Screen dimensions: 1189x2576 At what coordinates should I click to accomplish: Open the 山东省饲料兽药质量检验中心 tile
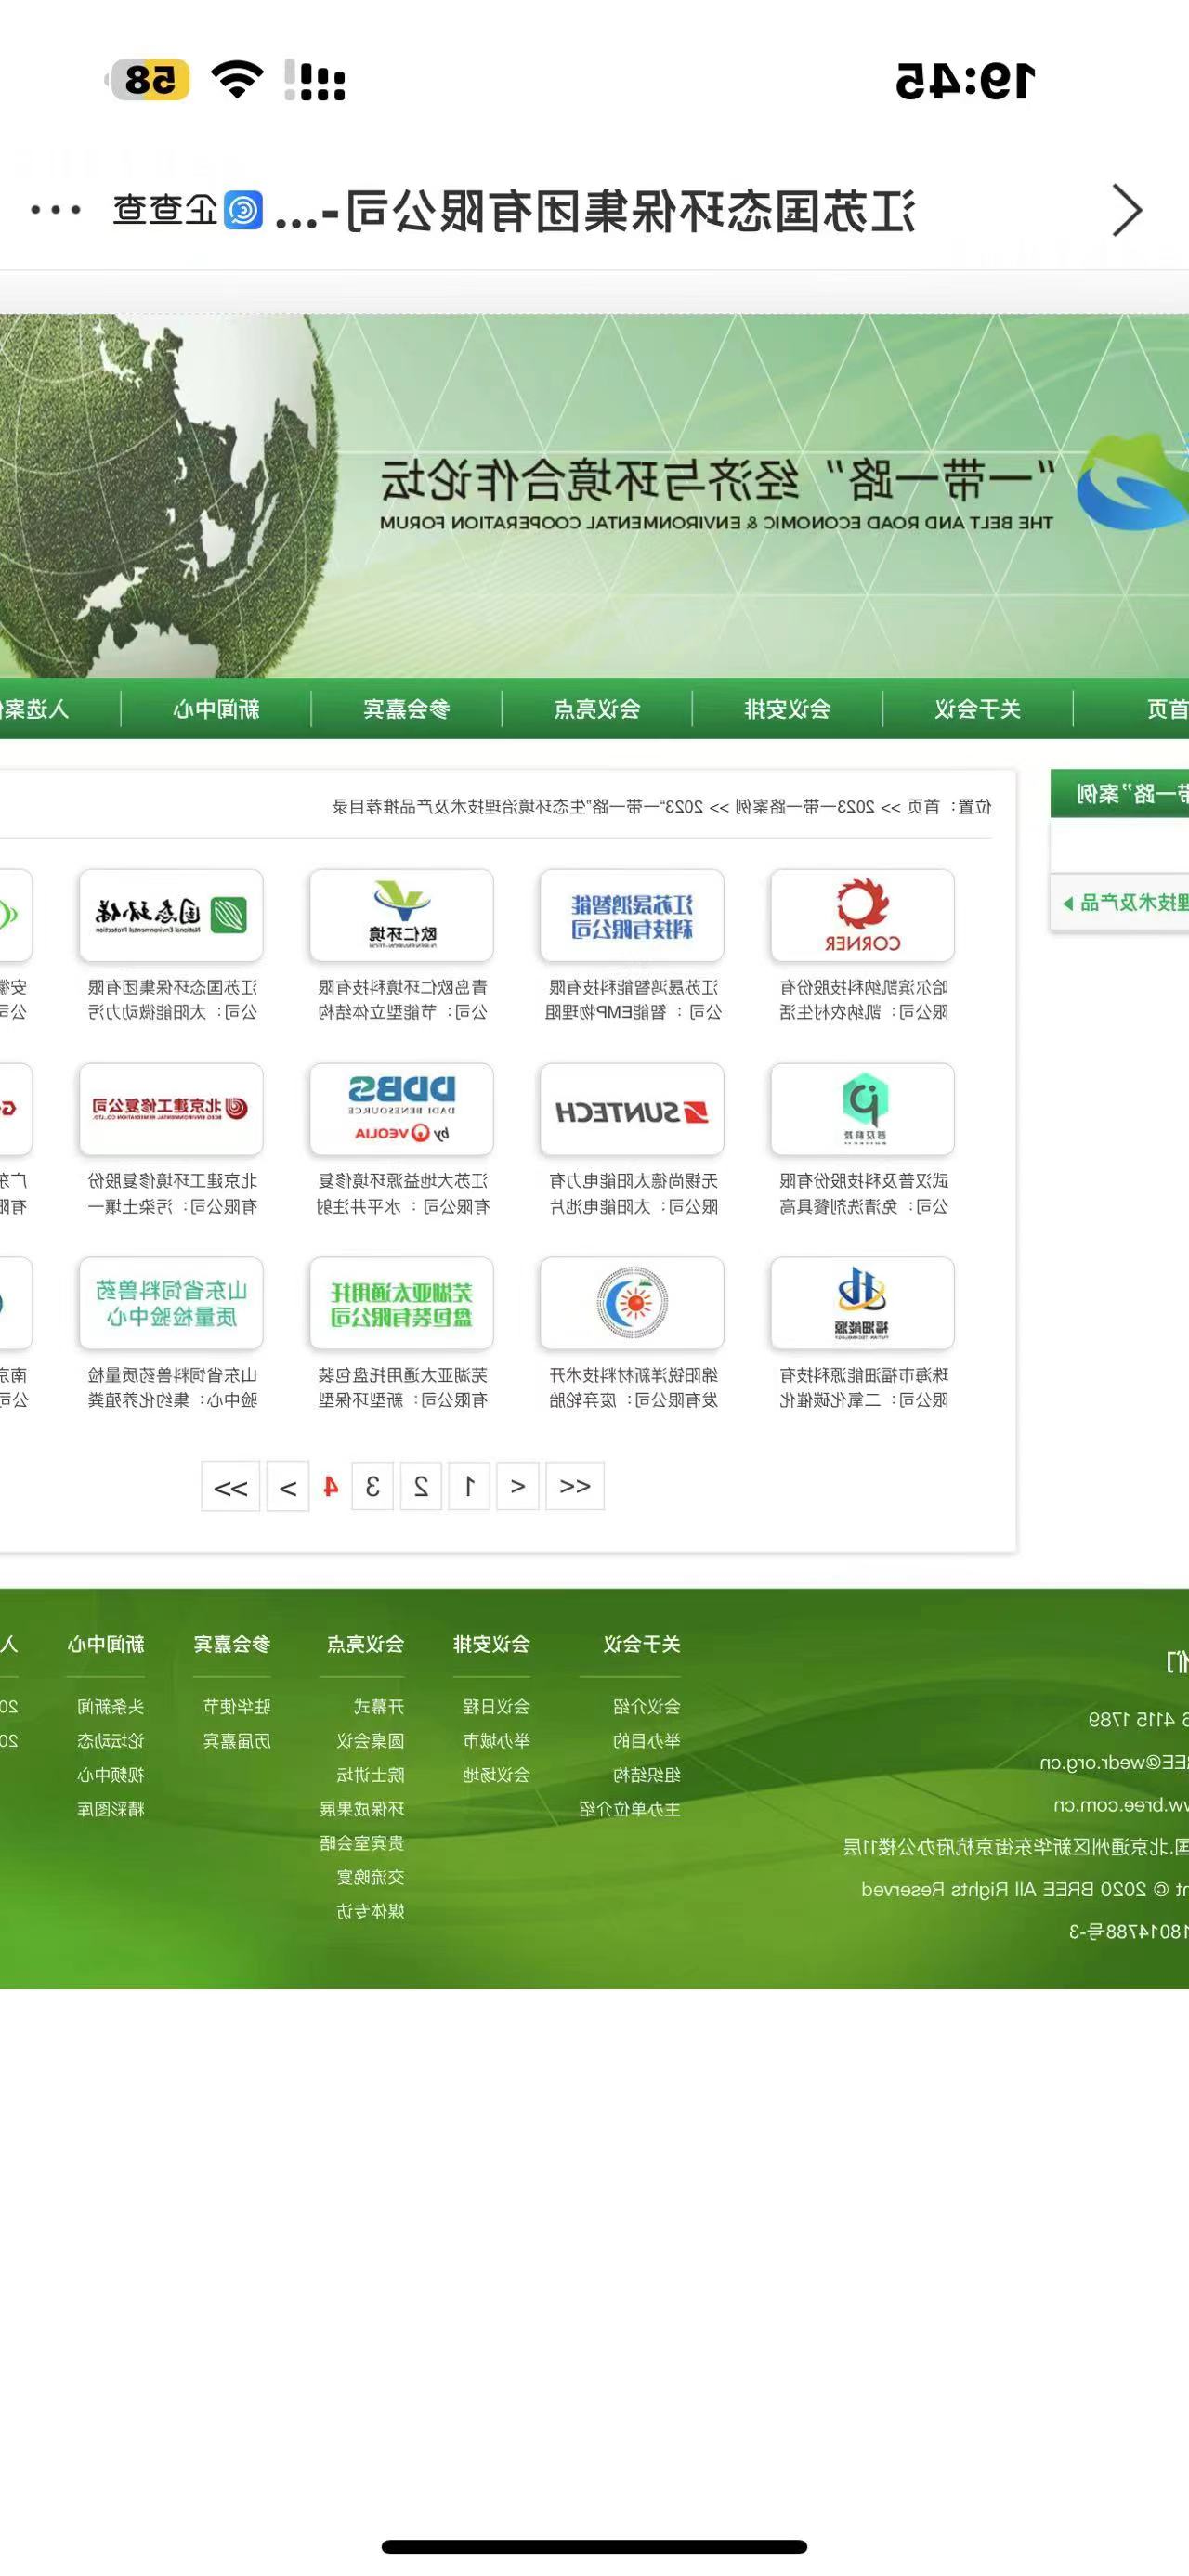pyautogui.click(x=171, y=1303)
